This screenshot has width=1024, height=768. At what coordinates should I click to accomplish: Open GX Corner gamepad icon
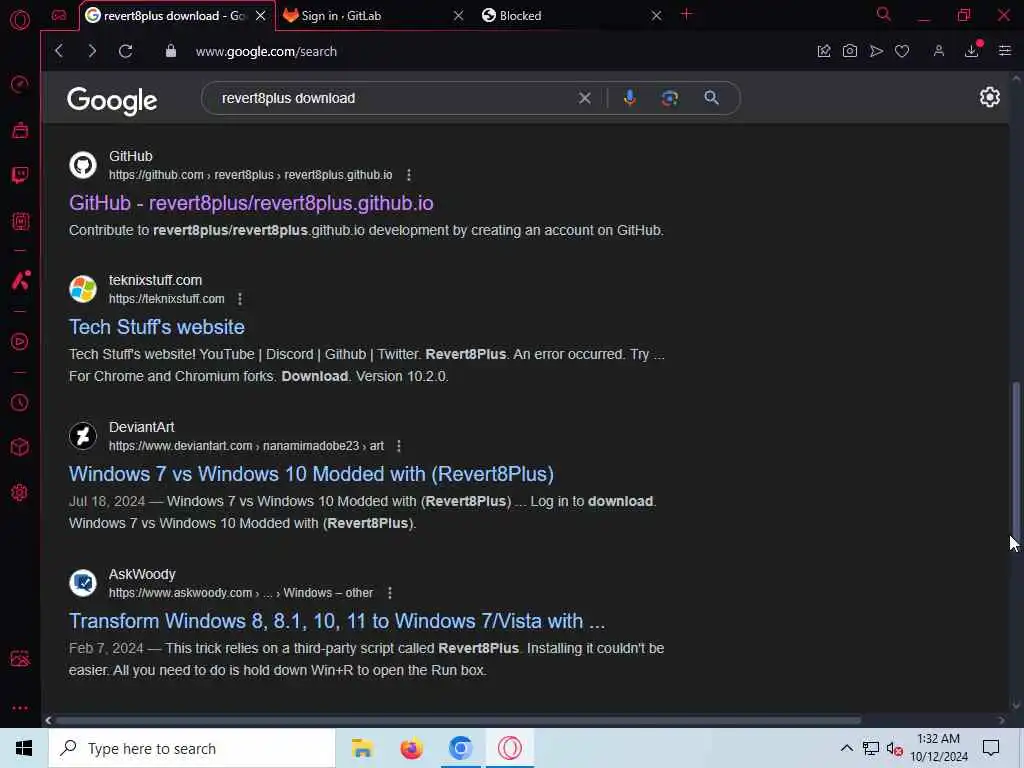[59, 16]
